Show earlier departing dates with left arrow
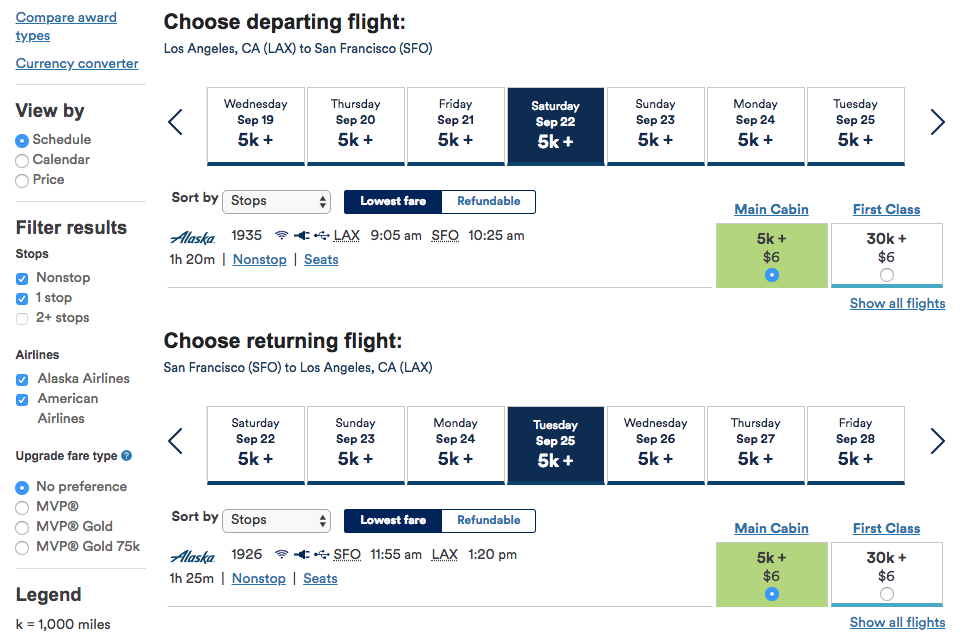965x639 pixels. point(176,123)
